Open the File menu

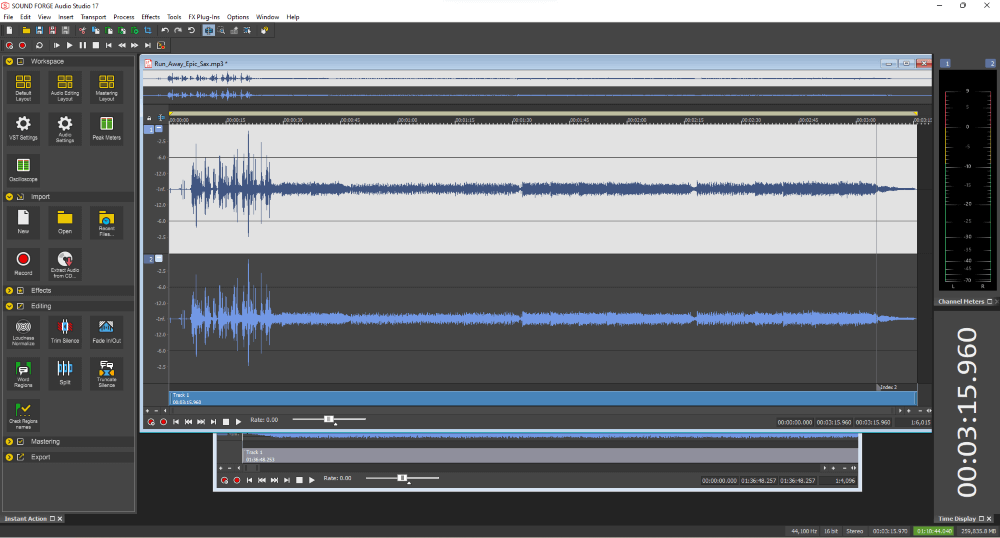click(8, 17)
